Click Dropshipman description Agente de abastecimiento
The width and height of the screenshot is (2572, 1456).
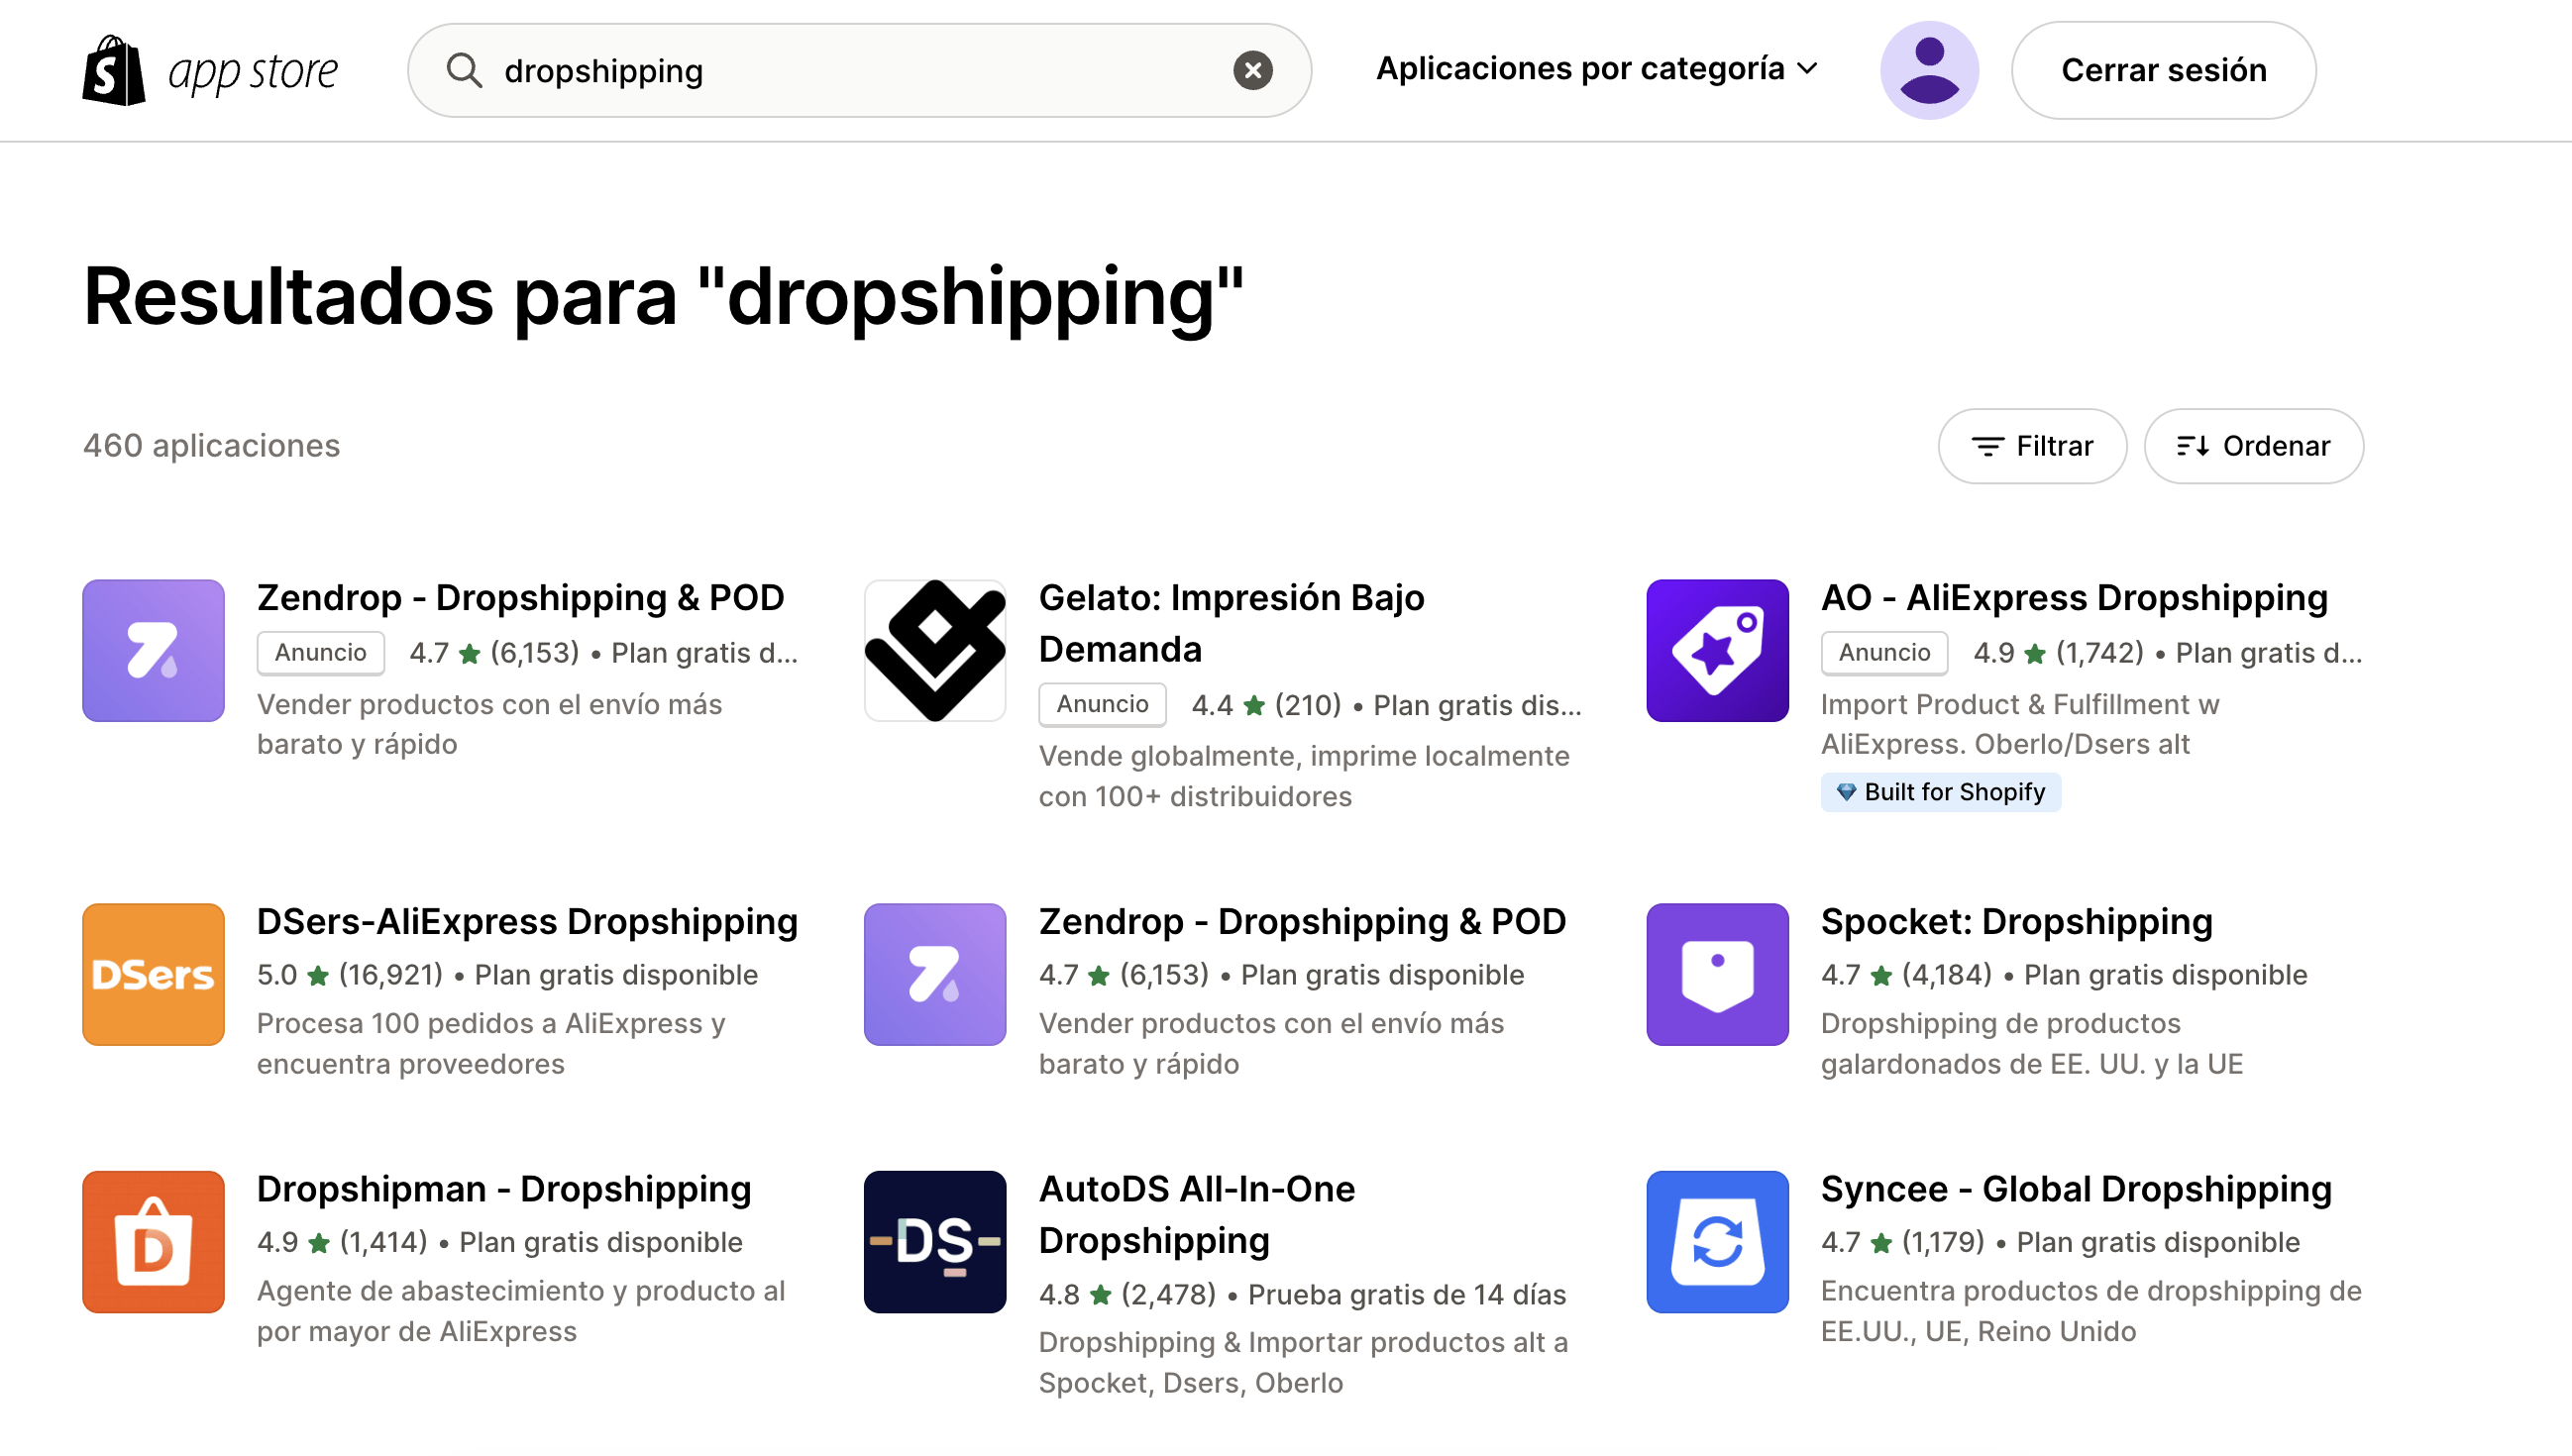click(521, 1311)
